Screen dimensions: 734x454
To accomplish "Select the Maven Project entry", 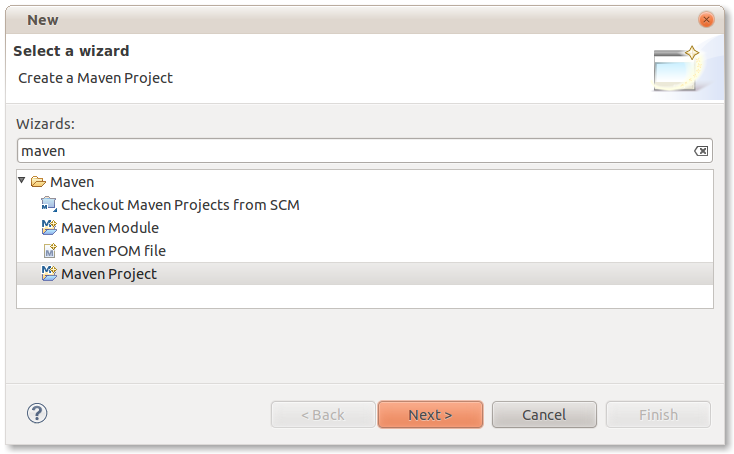I will tap(365, 274).
